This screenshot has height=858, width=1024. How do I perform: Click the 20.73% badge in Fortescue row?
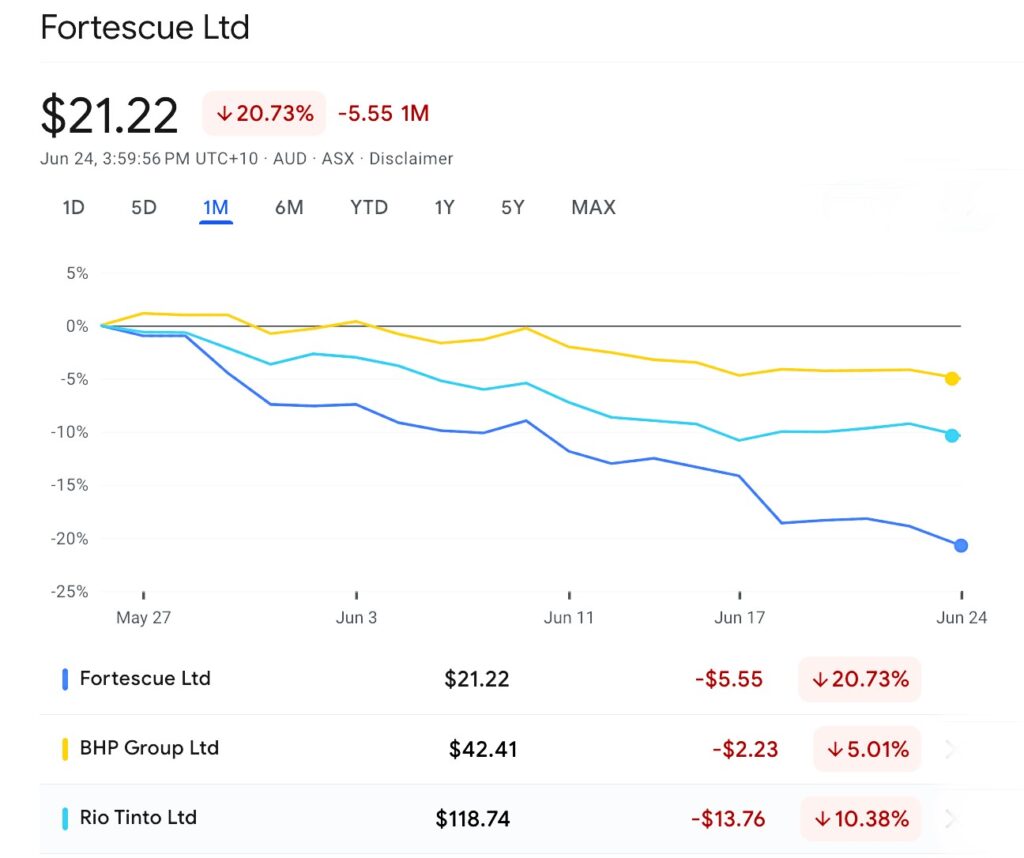pos(859,680)
